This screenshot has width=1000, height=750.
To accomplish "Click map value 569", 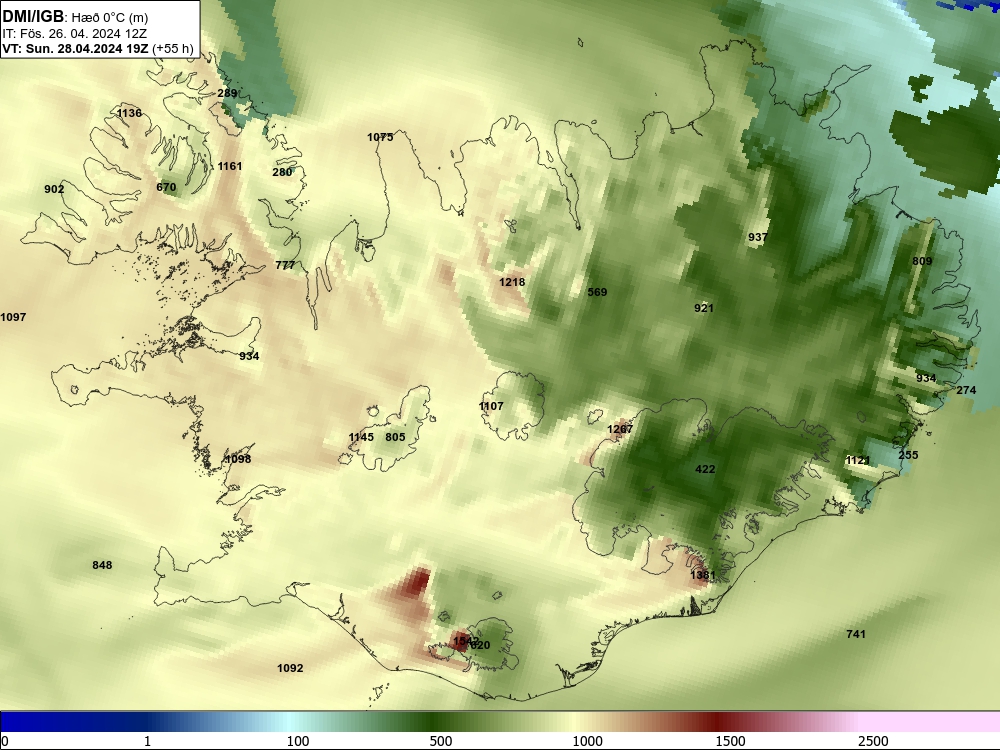I will pyautogui.click(x=597, y=292).
